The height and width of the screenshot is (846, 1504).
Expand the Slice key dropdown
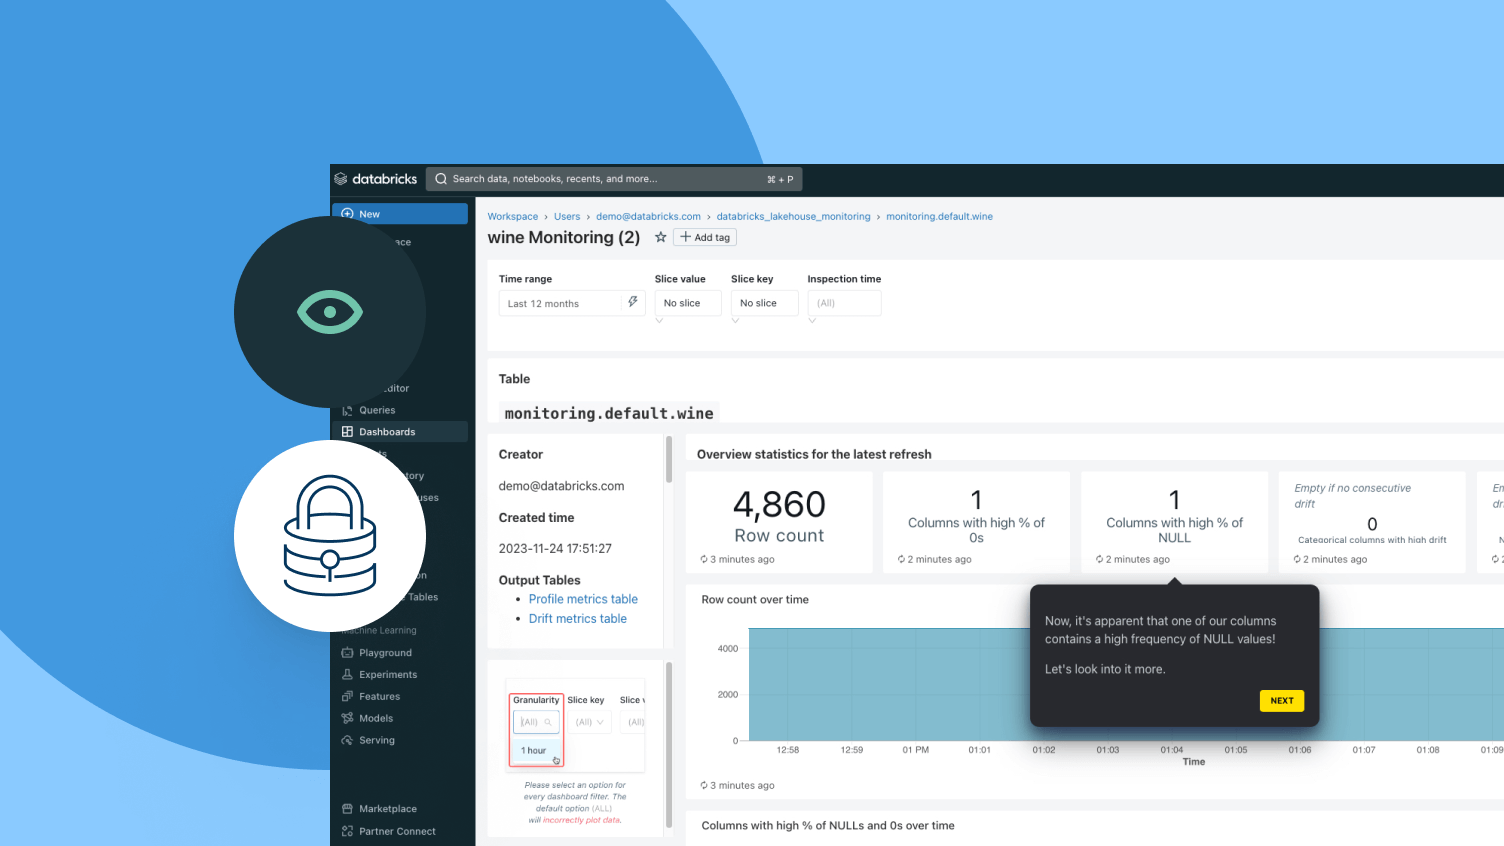pos(765,303)
